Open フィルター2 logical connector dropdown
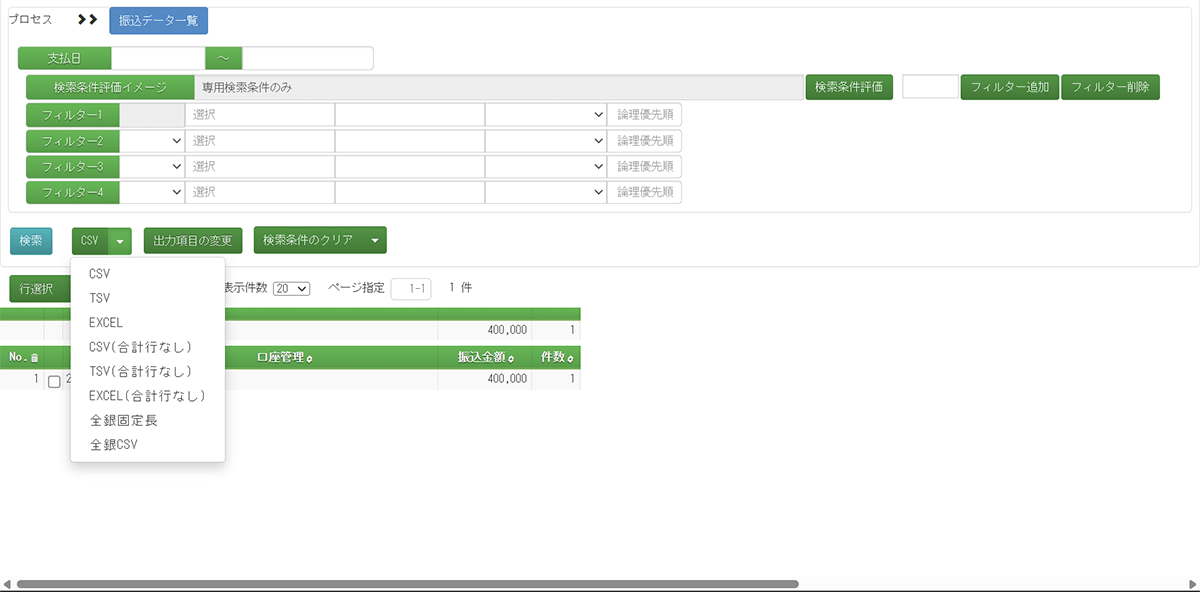Image resolution: width=1200 pixels, height=592 pixels. coord(152,141)
